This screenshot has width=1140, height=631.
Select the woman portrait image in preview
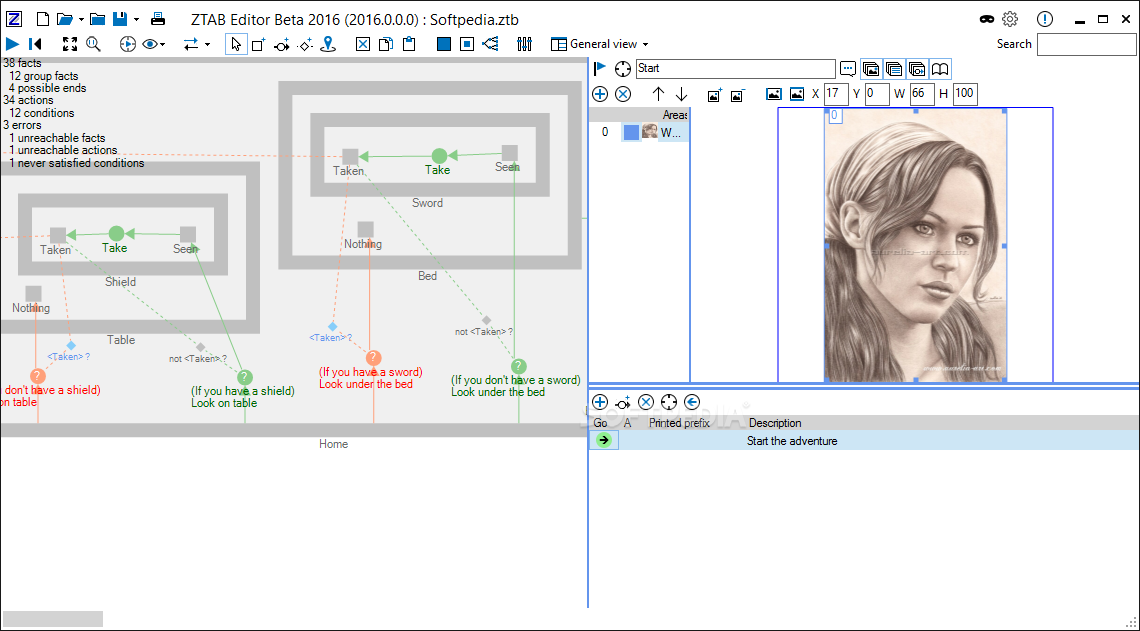(x=915, y=245)
